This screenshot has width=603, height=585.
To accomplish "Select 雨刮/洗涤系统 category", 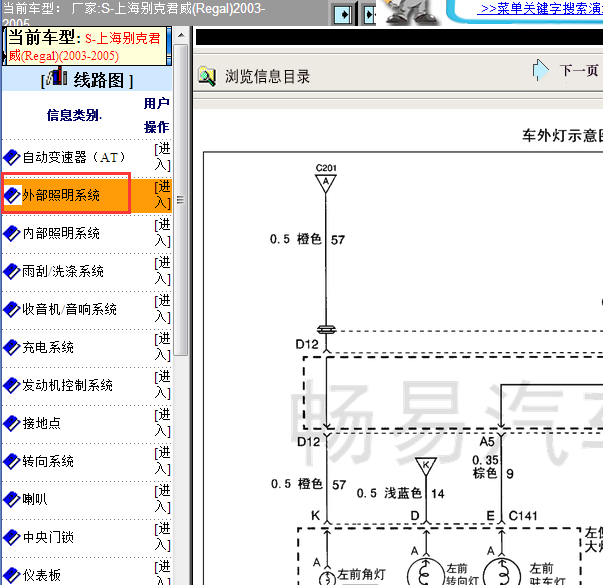I will pos(63,272).
